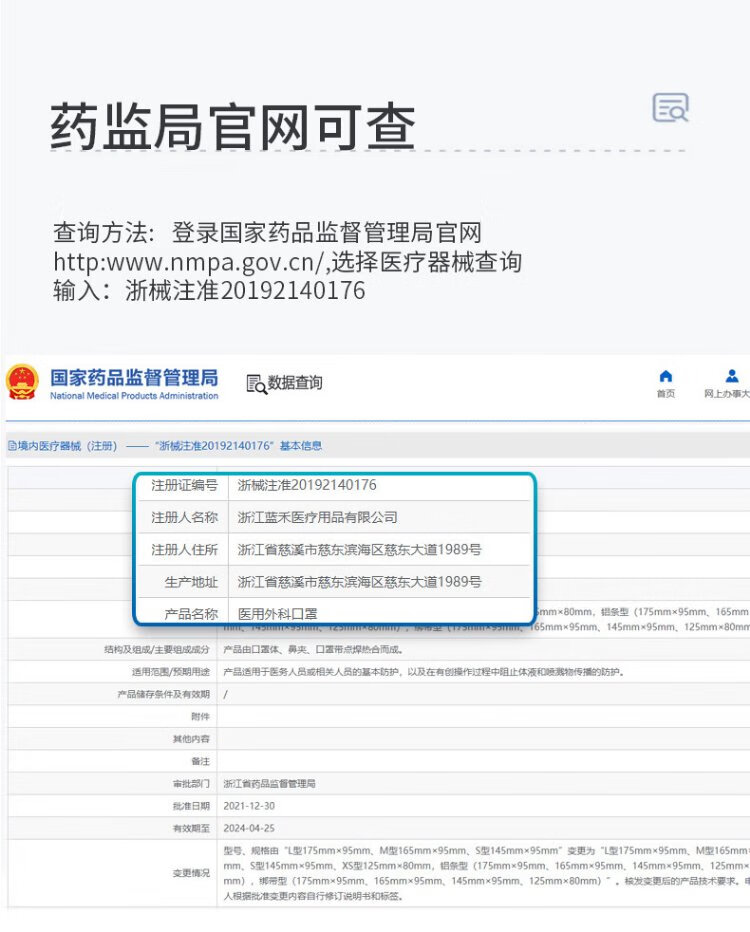Click the 产品名称 value 医用外科口罩
This screenshot has width=750, height=932.
pyautogui.click(x=278, y=613)
